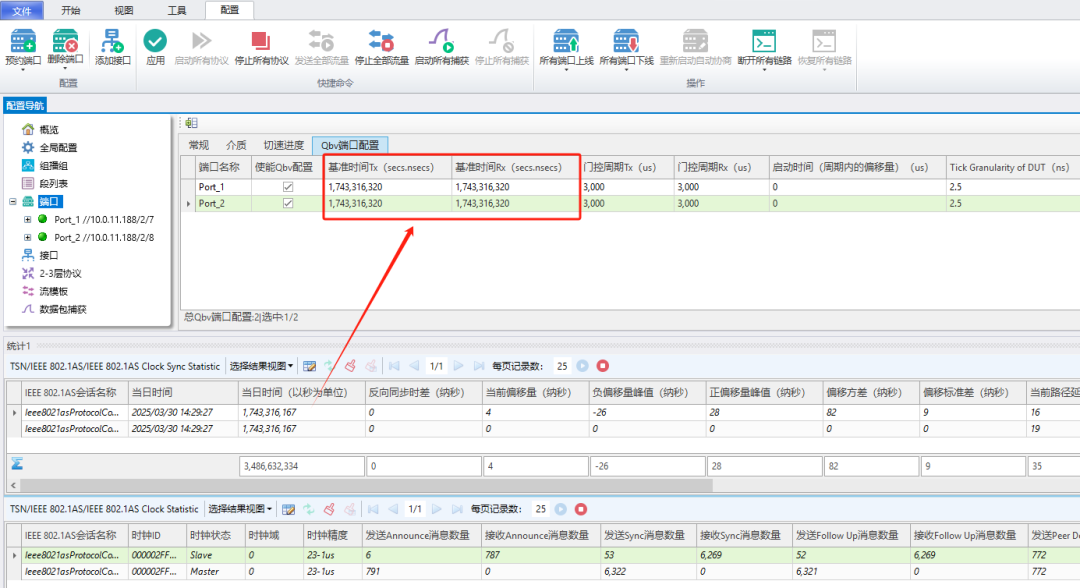This screenshot has width=1080, height=588.
Task: Apply configuration with the 应用 checkmark icon
Action: pos(155,41)
